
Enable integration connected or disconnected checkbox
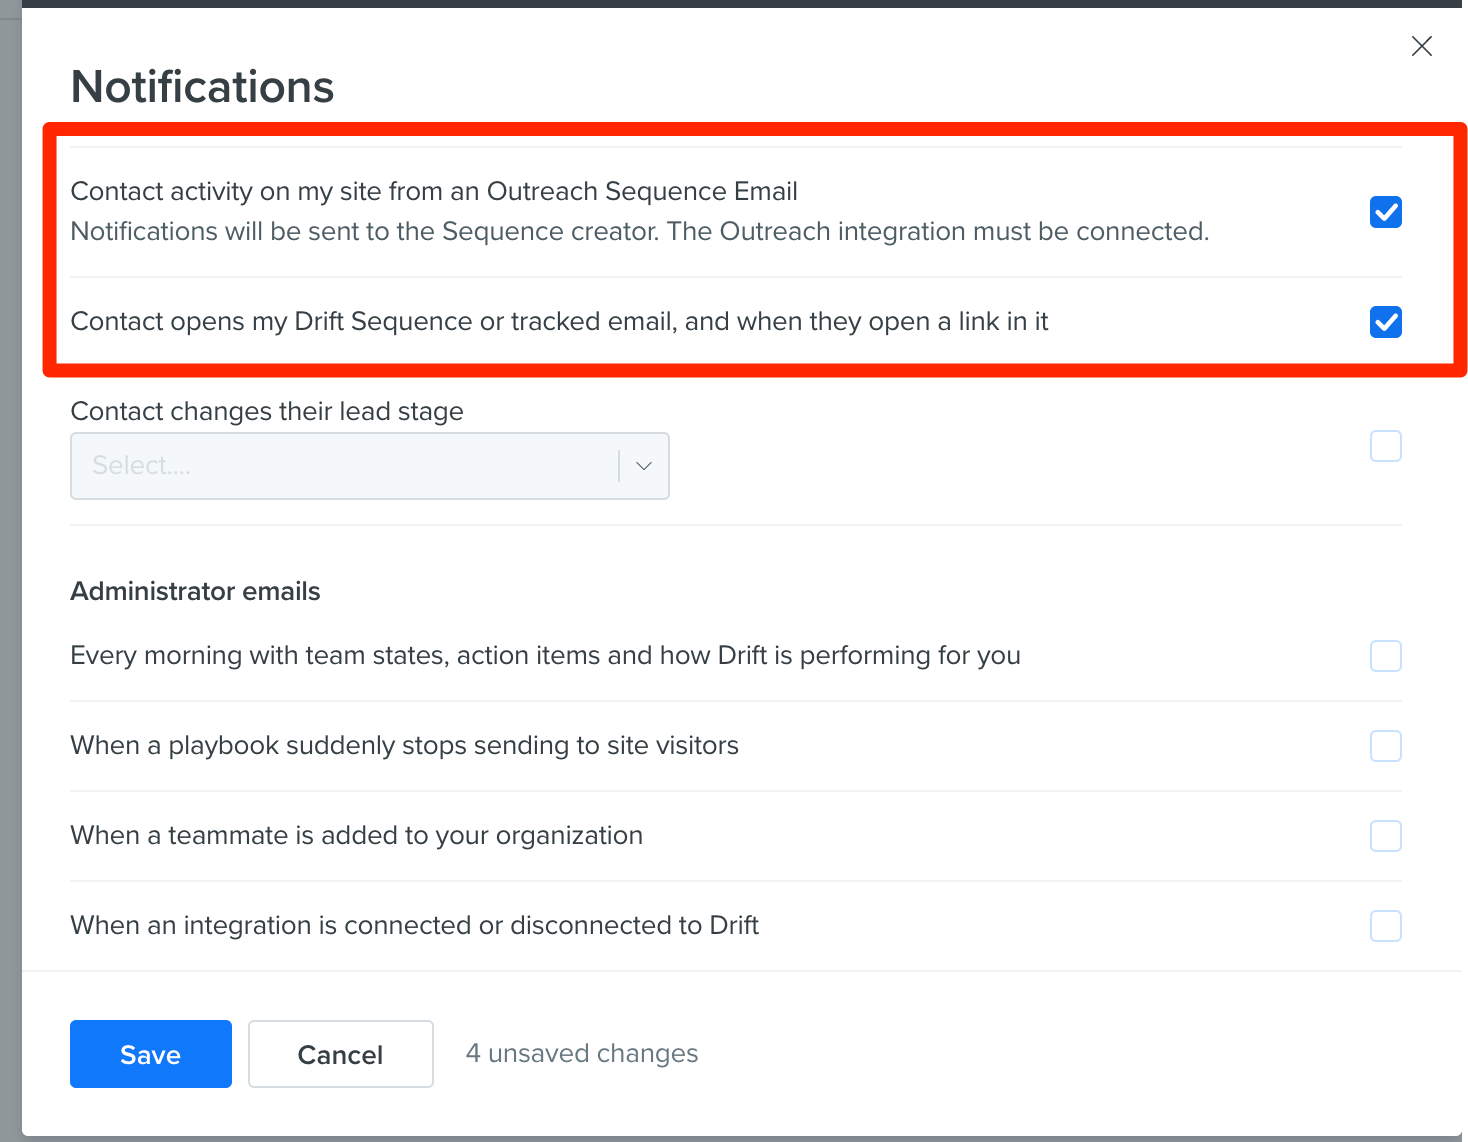1385,926
